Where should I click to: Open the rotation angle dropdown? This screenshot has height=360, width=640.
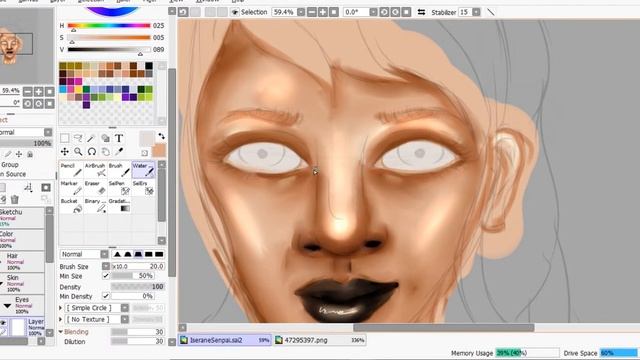coord(373,12)
